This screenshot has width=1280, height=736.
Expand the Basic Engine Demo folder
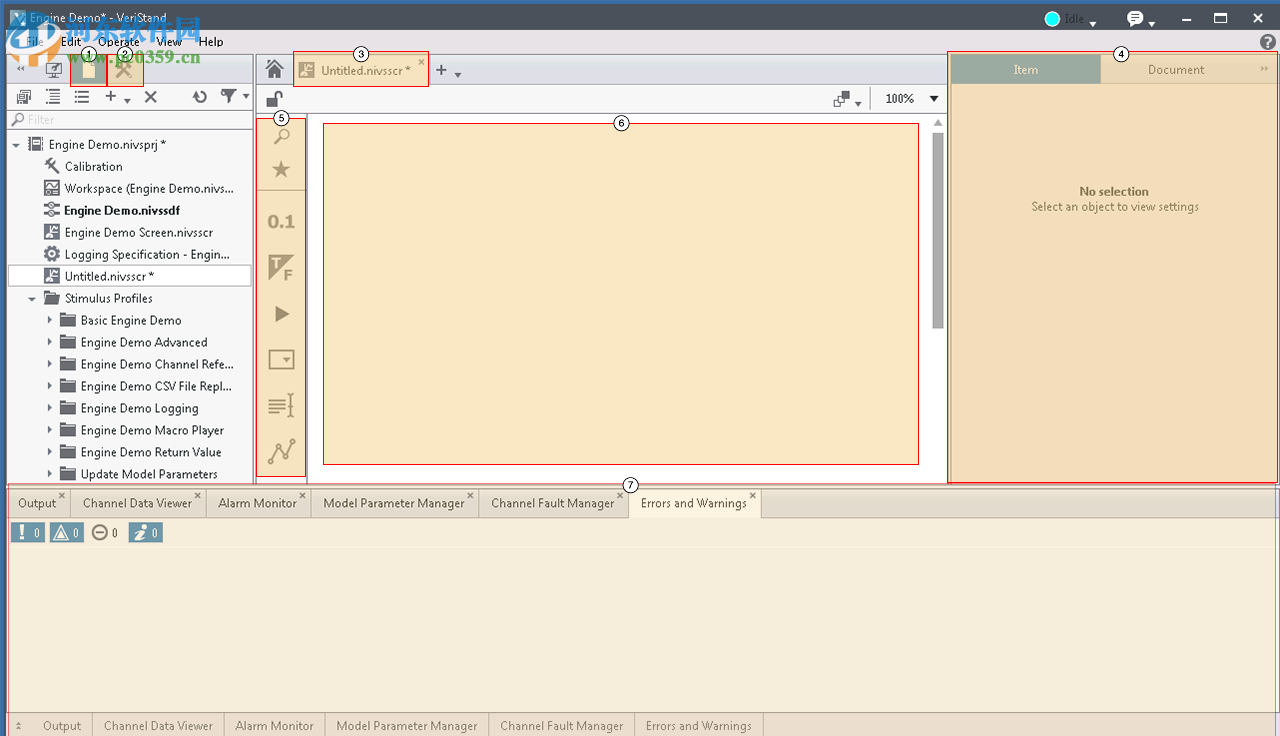tap(50, 320)
